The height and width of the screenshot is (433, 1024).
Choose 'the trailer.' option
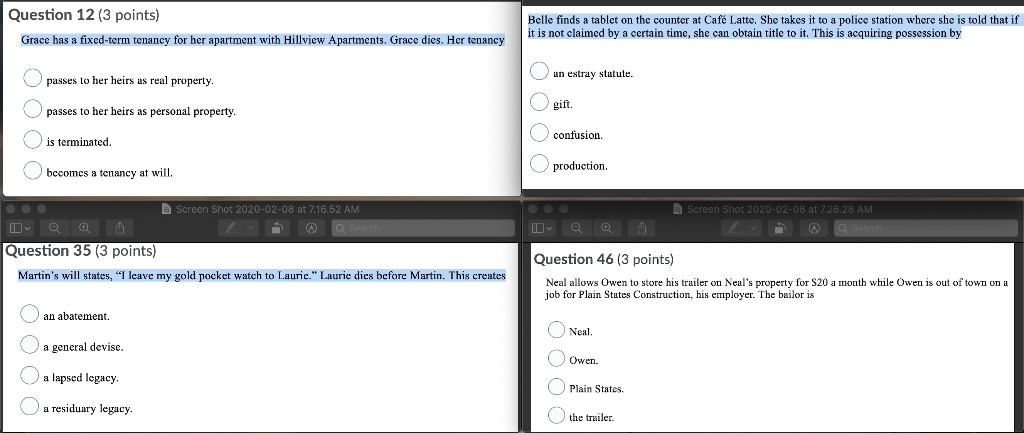pyautogui.click(x=556, y=415)
